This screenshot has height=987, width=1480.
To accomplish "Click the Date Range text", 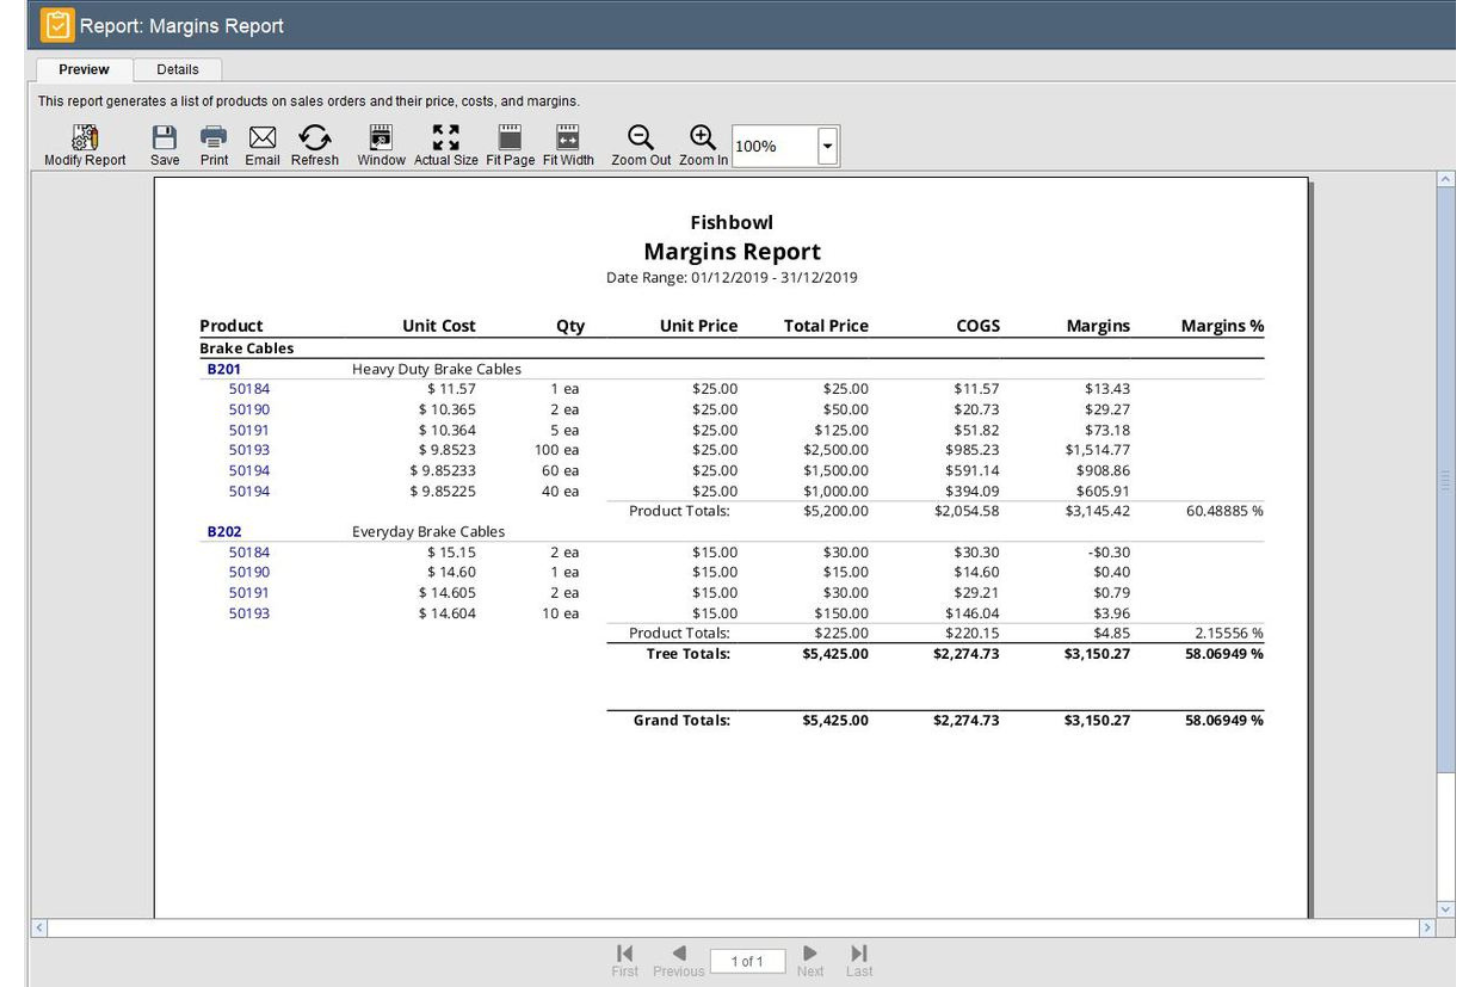I will click(732, 278).
